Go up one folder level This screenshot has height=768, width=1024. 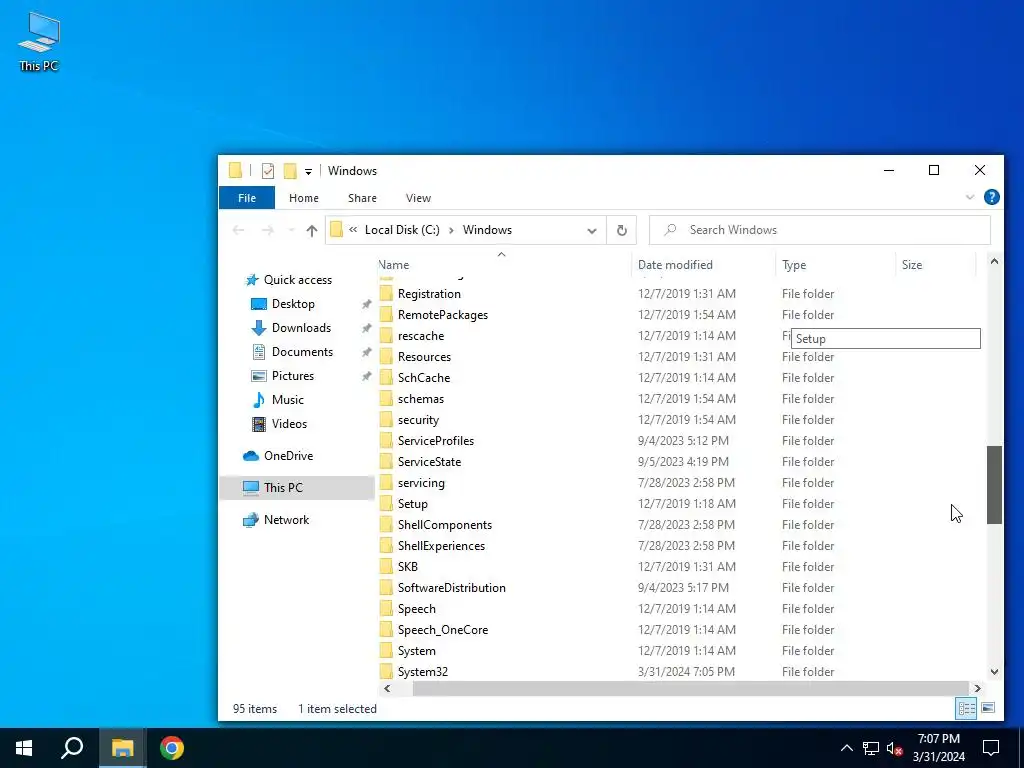[312, 230]
